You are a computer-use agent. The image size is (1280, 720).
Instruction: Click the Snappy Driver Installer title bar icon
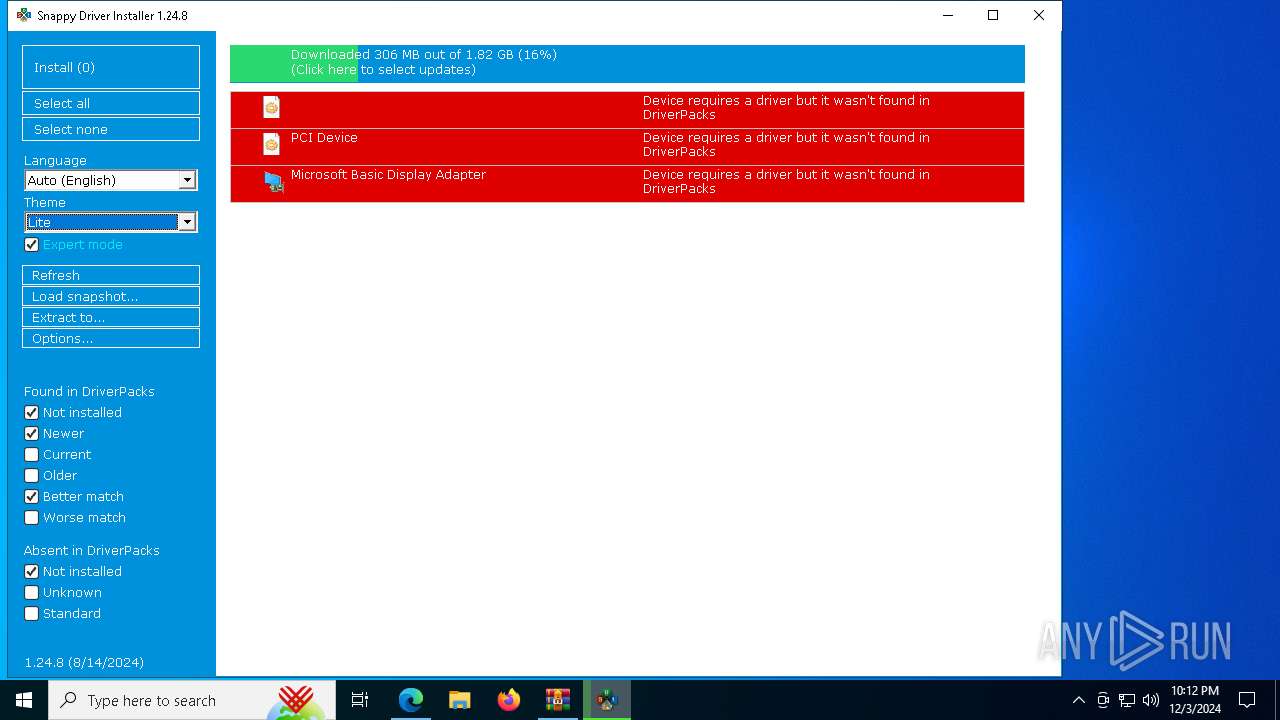(24, 15)
